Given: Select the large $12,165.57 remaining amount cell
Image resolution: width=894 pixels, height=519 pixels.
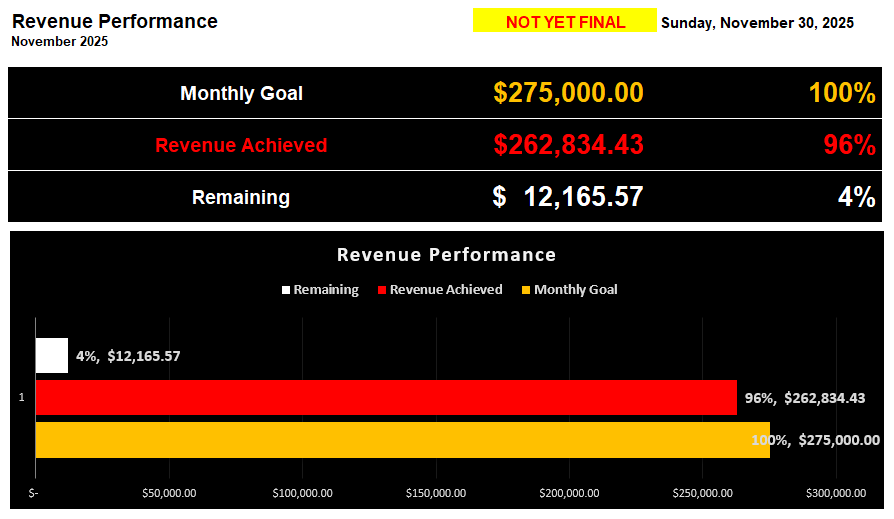Looking at the screenshot, I should click(x=568, y=197).
